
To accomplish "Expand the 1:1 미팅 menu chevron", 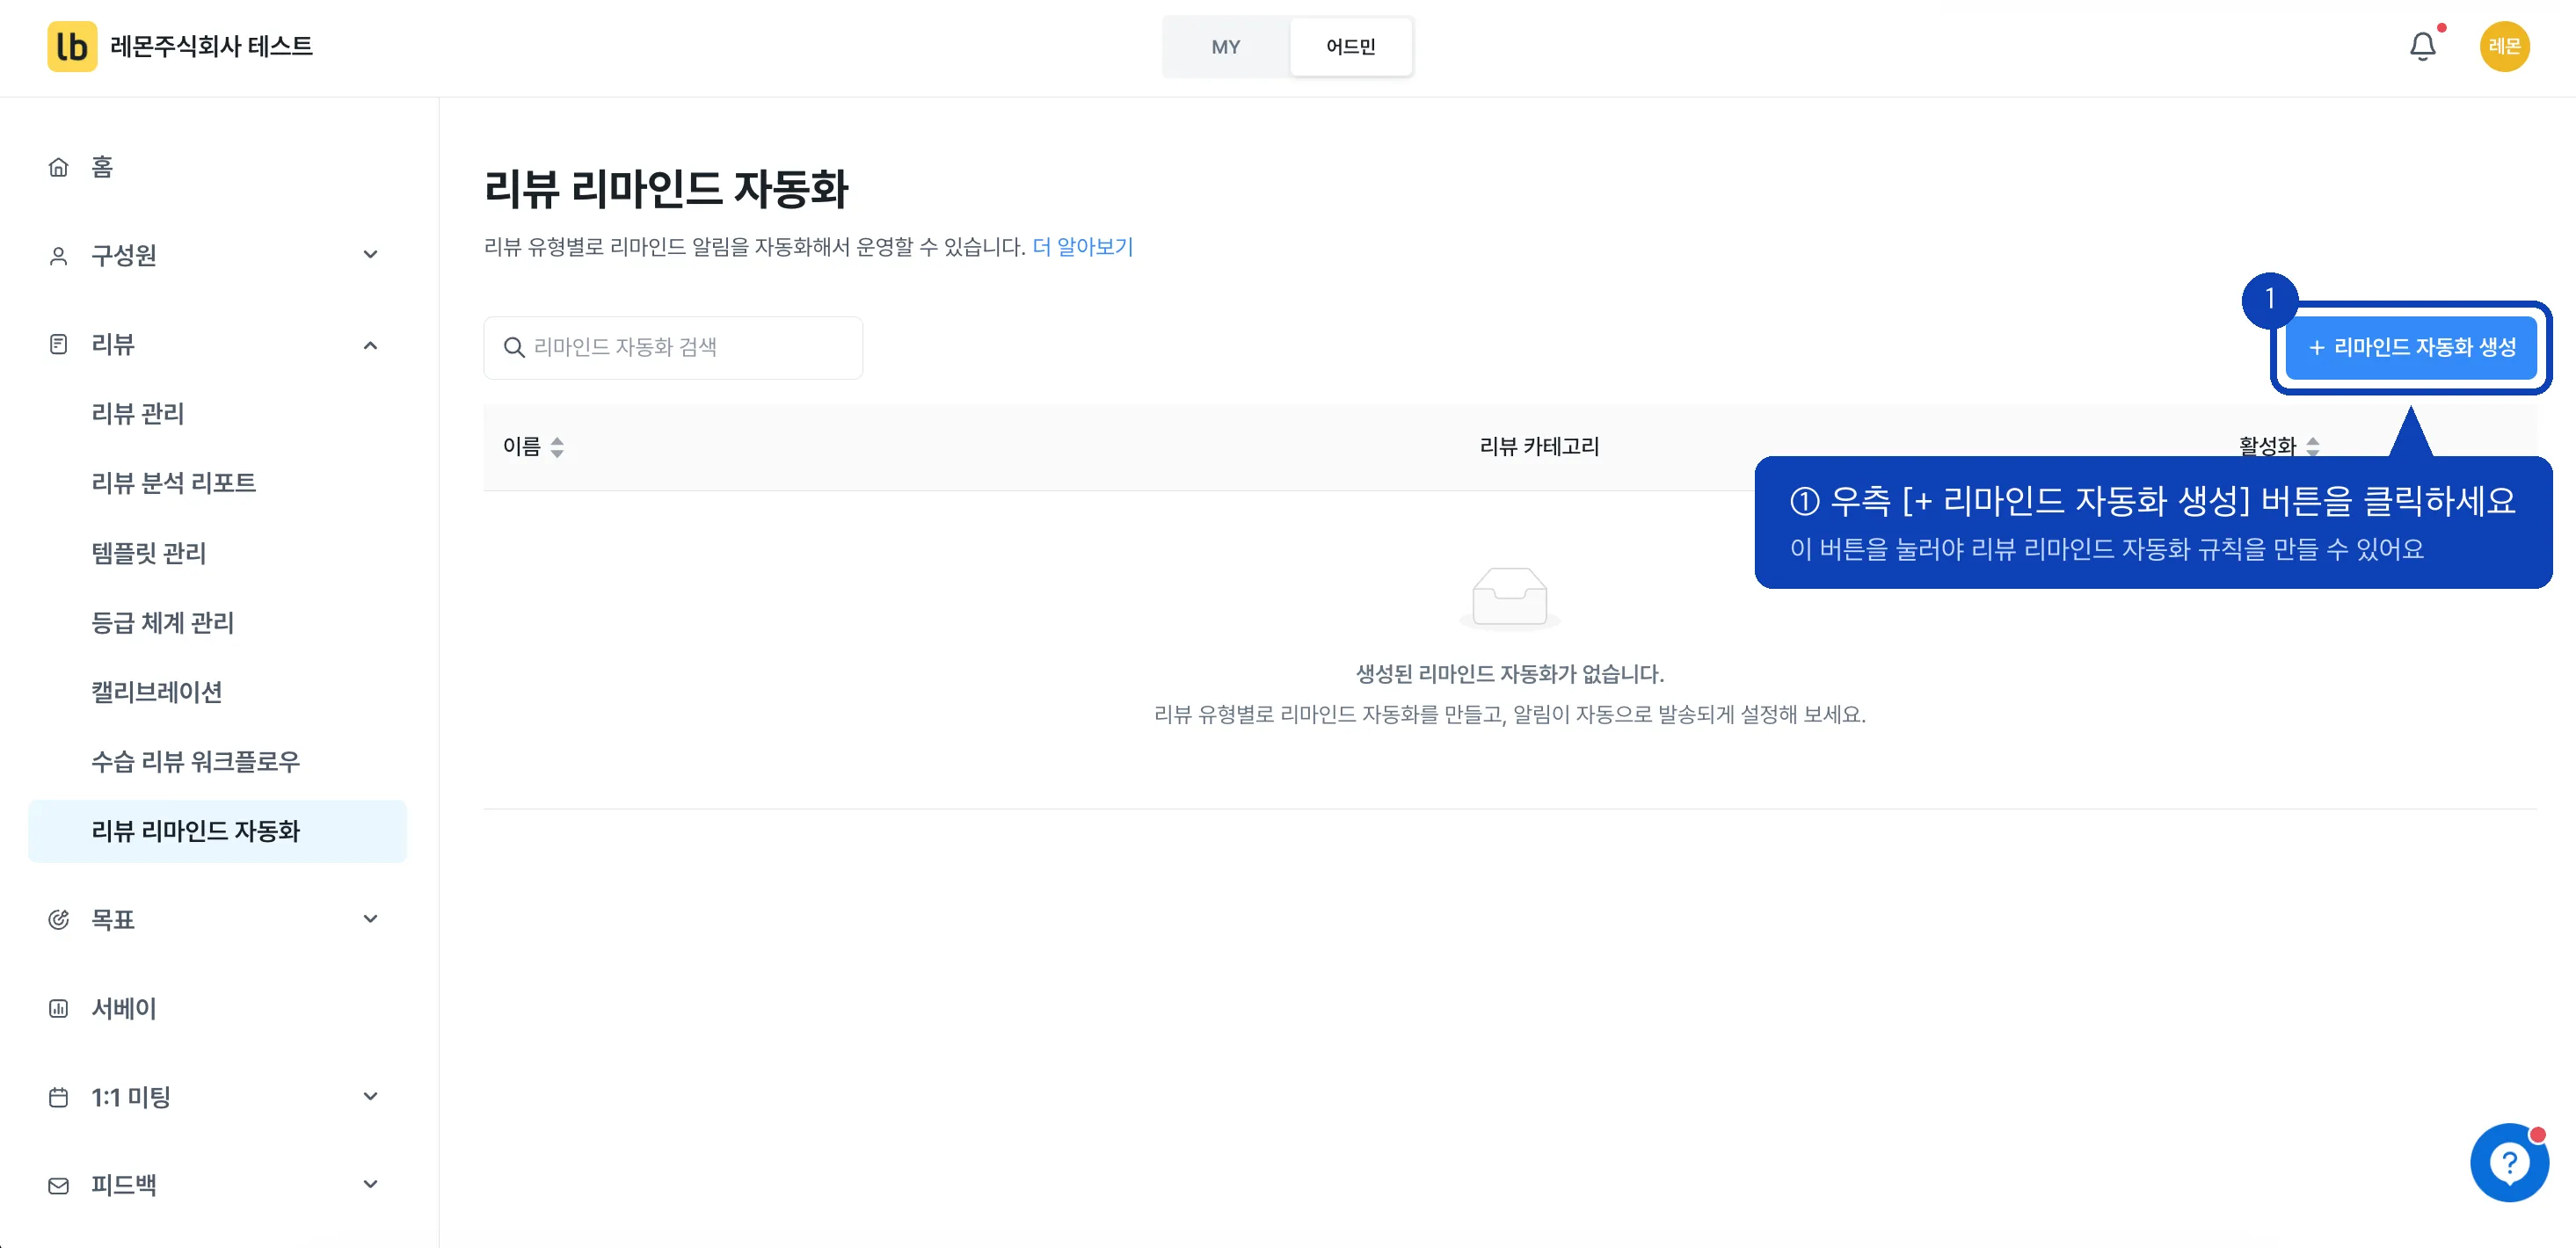I will pos(370,1096).
